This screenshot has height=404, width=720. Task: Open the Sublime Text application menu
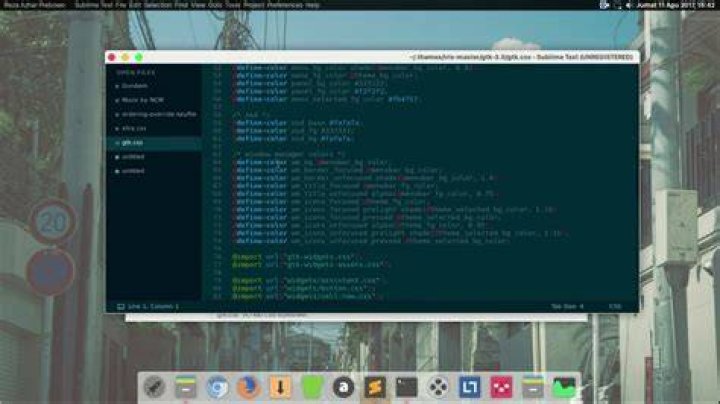[x=94, y=5]
